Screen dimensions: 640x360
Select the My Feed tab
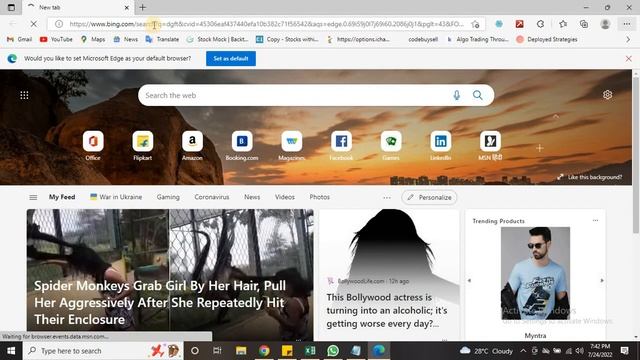(x=62, y=197)
